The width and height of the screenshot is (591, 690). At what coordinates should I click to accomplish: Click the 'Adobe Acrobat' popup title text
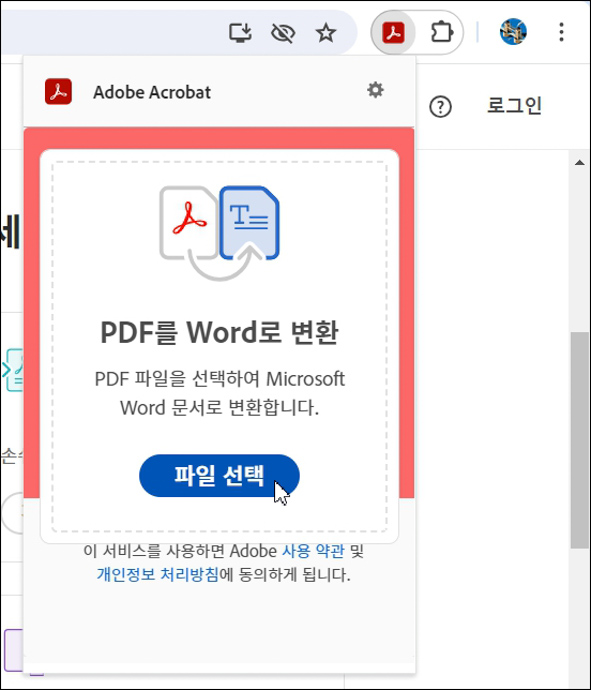coord(152,92)
